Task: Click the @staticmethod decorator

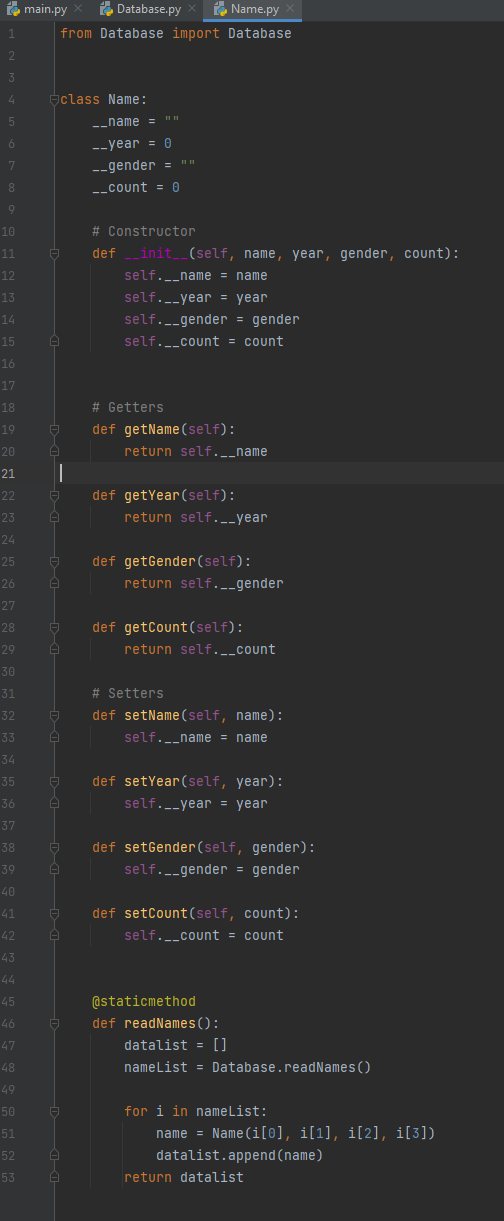Action: [x=144, y=1002]
